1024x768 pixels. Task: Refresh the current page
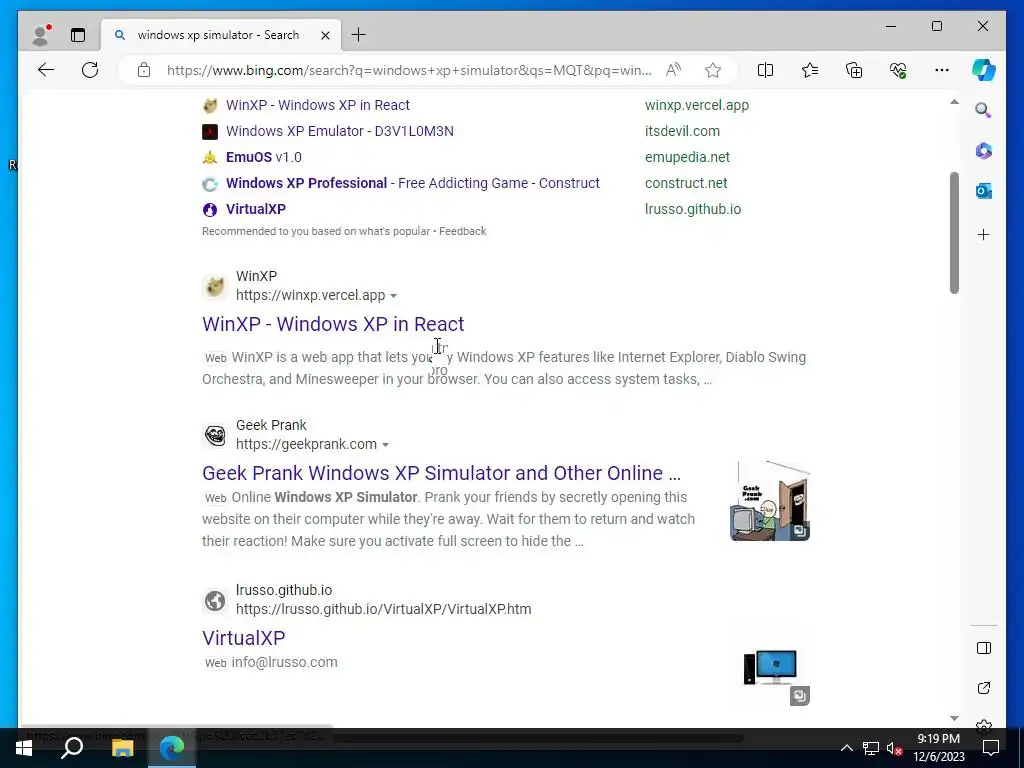(90, 70)
